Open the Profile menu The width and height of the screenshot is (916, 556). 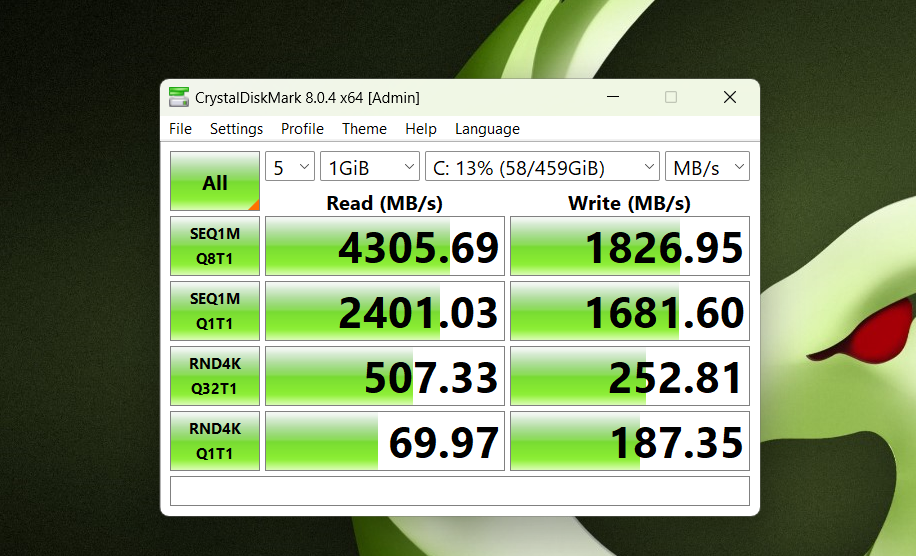click(302, 128)
